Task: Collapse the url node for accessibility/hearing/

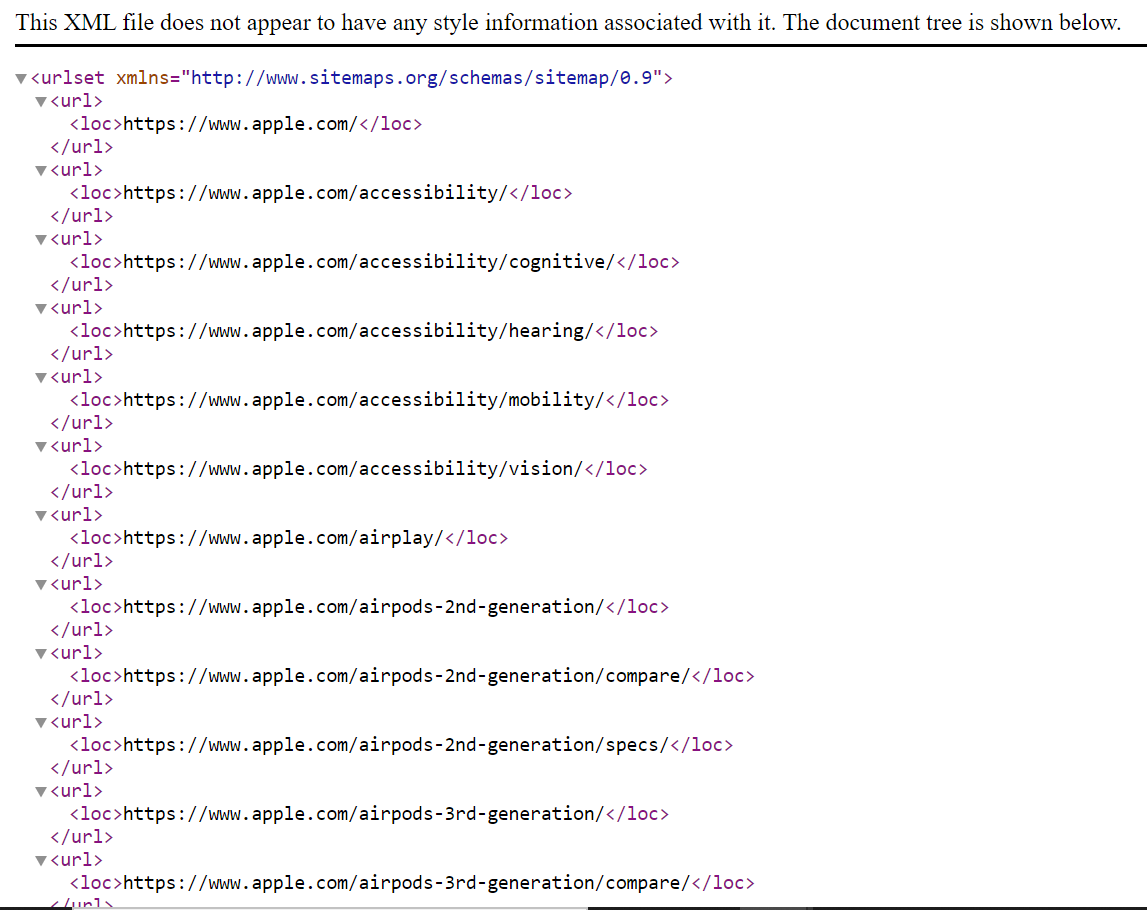Action: pyautogui.click(x=41, y=309)
